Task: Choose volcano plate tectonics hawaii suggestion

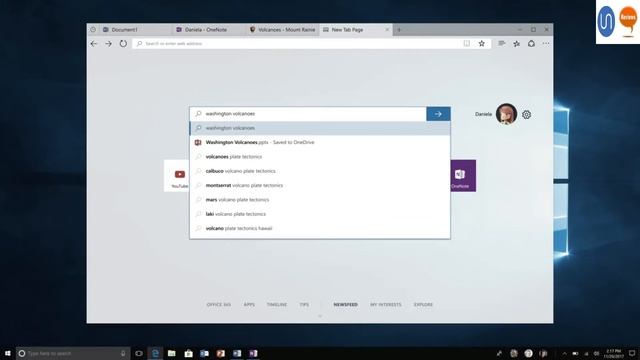Action: coord(320,228)
